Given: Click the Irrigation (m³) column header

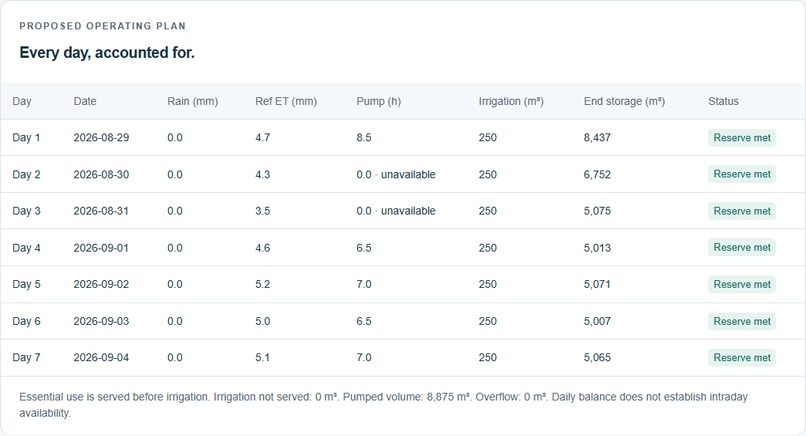Looking at the screenshot, I should (x=511, y=101).
